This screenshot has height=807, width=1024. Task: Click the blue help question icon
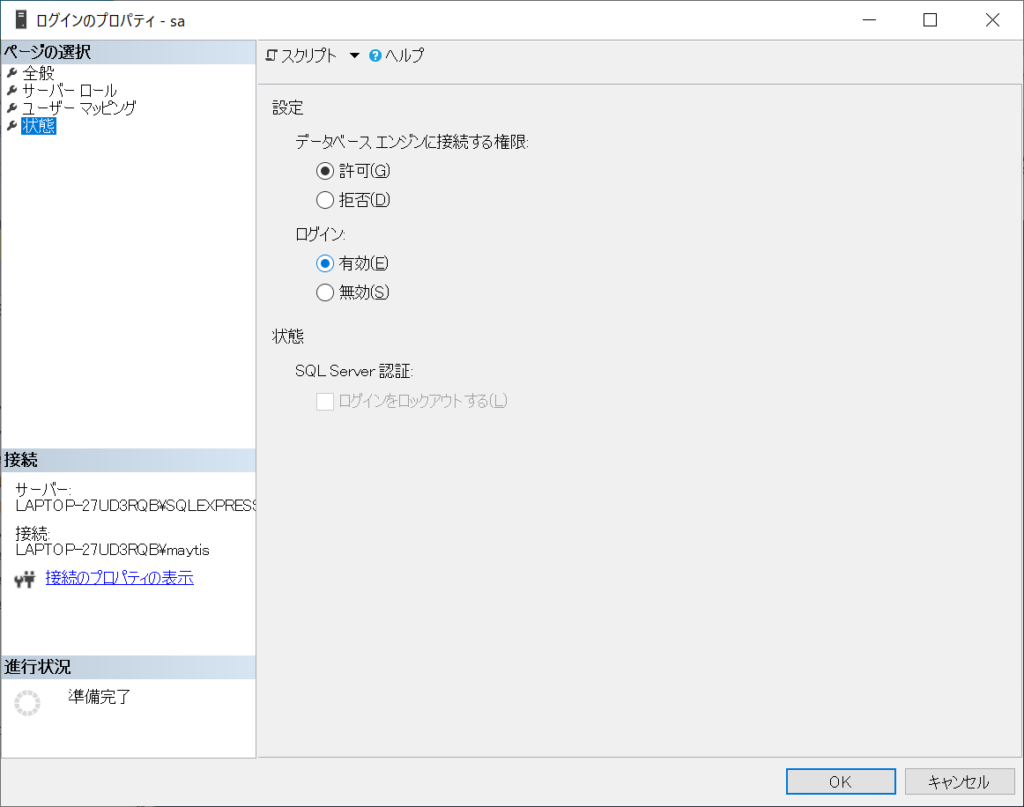(375, 56)
